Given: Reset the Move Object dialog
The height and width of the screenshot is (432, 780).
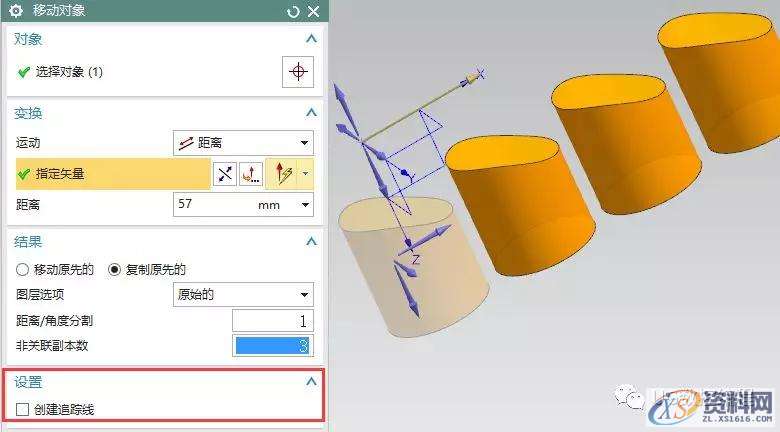Looking at the screenshot, I should point(293,12).
